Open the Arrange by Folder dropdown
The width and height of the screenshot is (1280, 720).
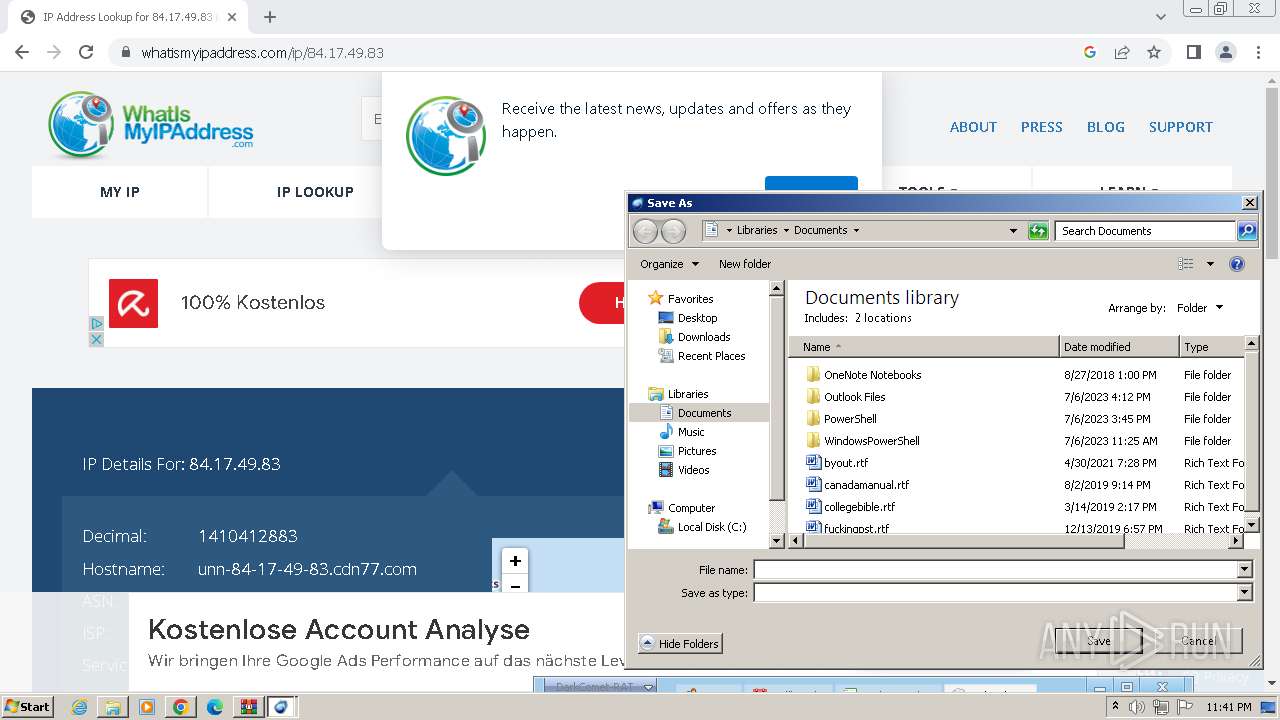(x=1199, y=308)
